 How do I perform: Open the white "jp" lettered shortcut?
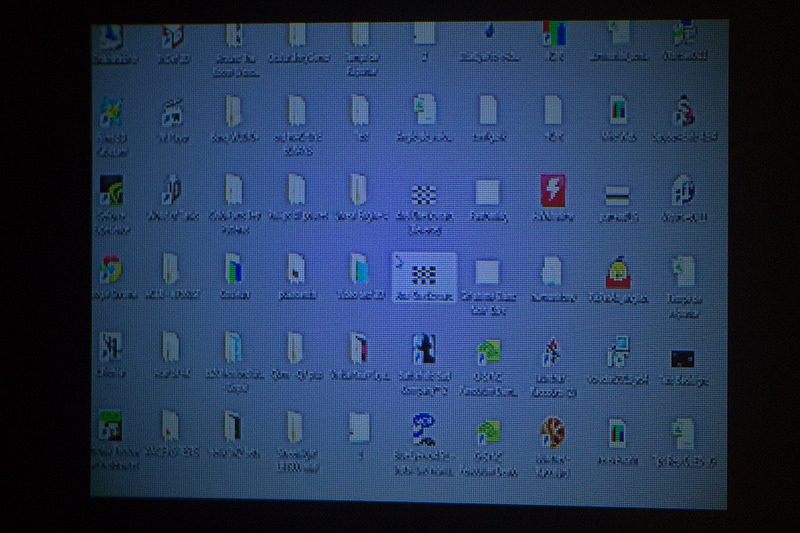pyautogui.click(x=172, y=190)
